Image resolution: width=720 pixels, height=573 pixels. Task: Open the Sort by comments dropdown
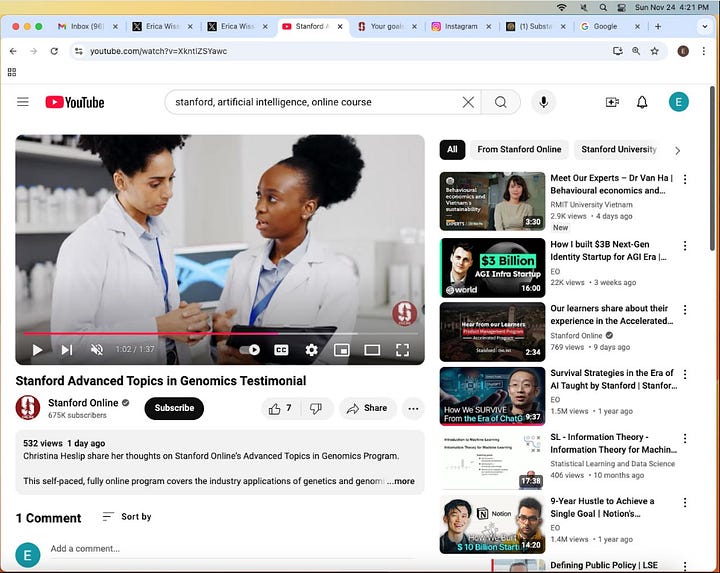(127, 517)
